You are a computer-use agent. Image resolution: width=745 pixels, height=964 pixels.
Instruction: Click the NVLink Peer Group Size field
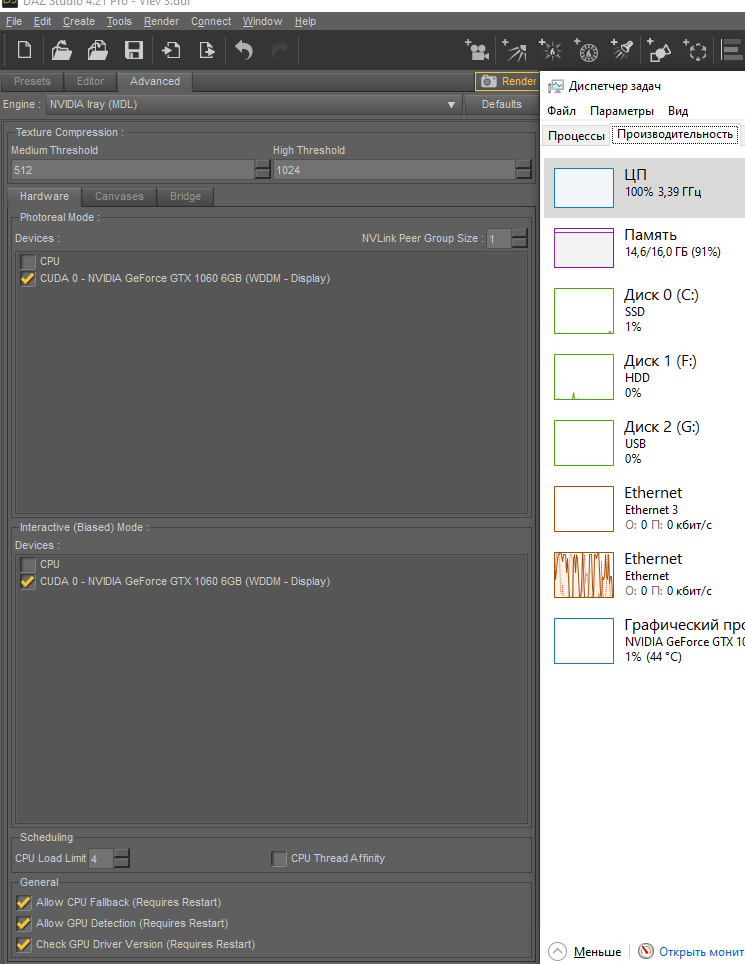(499, 239)
